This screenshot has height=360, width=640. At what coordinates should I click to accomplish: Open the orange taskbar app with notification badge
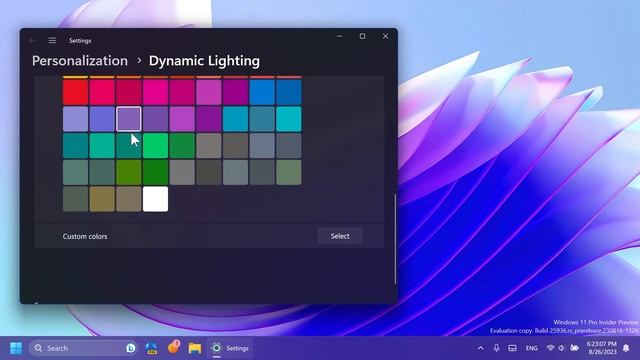click(x=173, y=347)
